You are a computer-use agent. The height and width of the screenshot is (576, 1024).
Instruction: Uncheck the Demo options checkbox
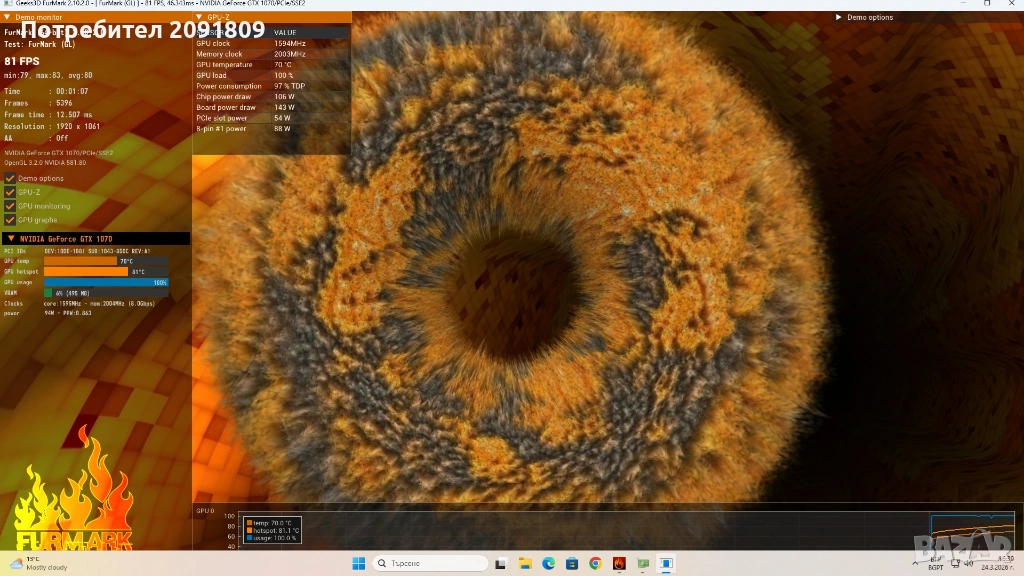(10, 179)
